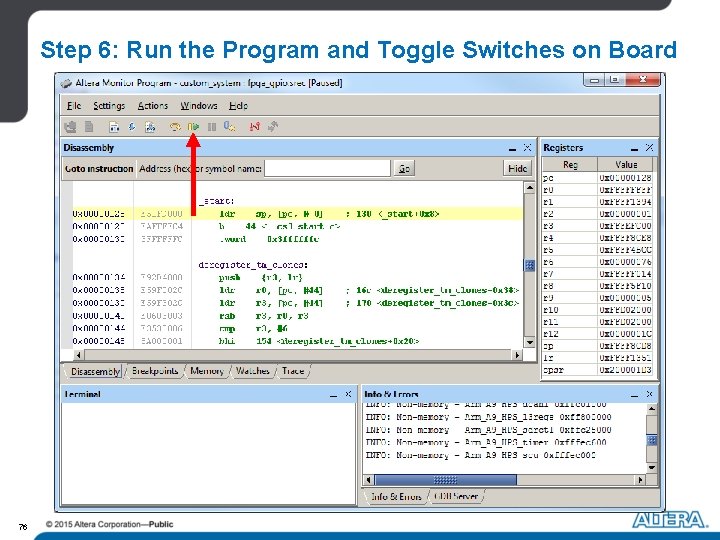Click the disassembly vertical scrollbar thumb
This screenshot has height=540, width=720.
(x=529, y=265)
